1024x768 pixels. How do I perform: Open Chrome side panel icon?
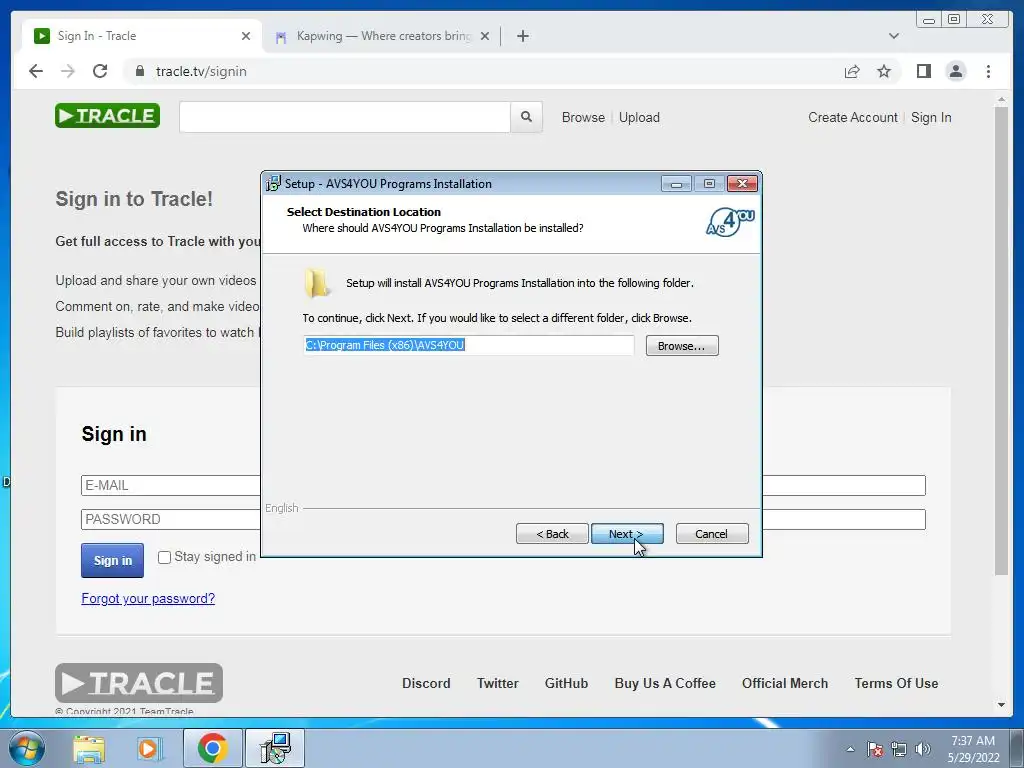tap(923, 71)
